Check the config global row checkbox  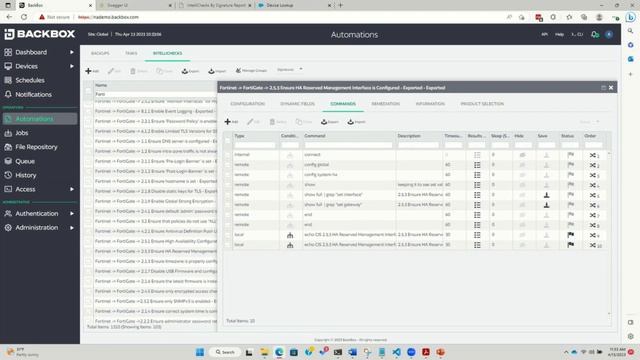[x=228, y=165]
